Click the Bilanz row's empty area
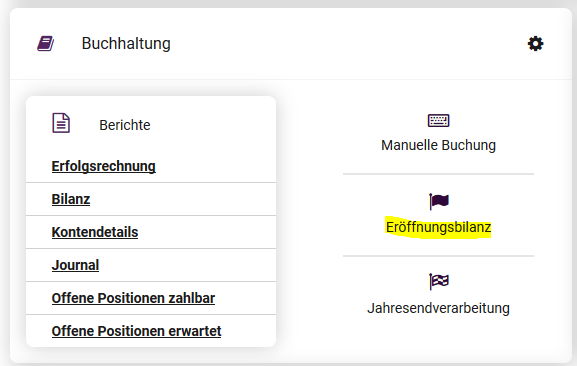 [183, 199]
